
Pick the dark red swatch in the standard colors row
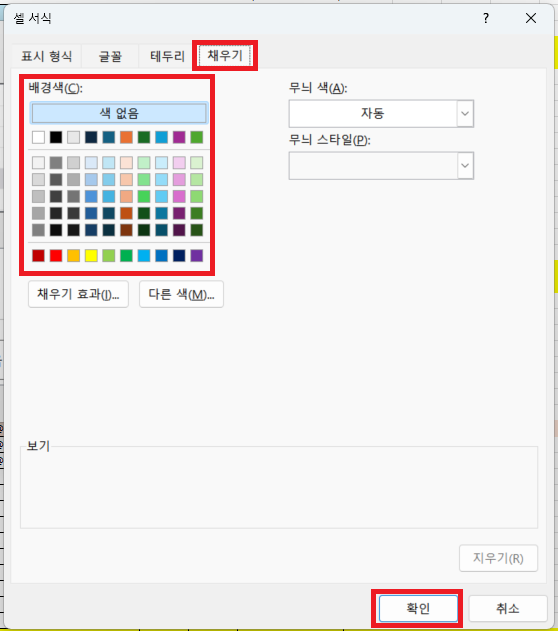(38, 256)
